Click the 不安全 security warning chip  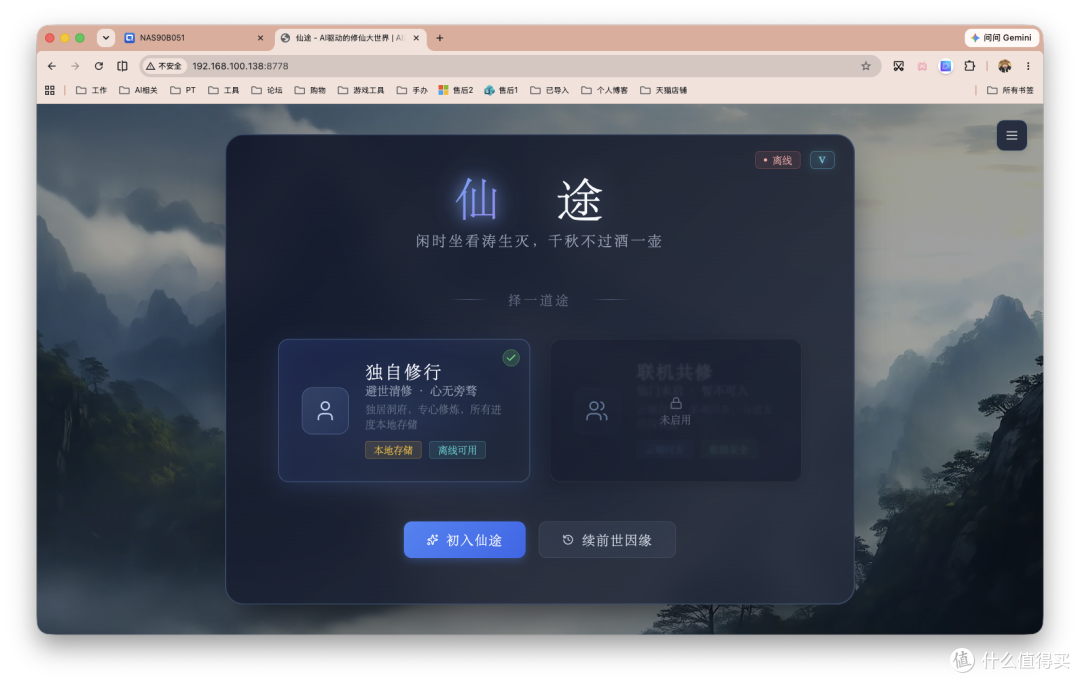tap(164, 66)
